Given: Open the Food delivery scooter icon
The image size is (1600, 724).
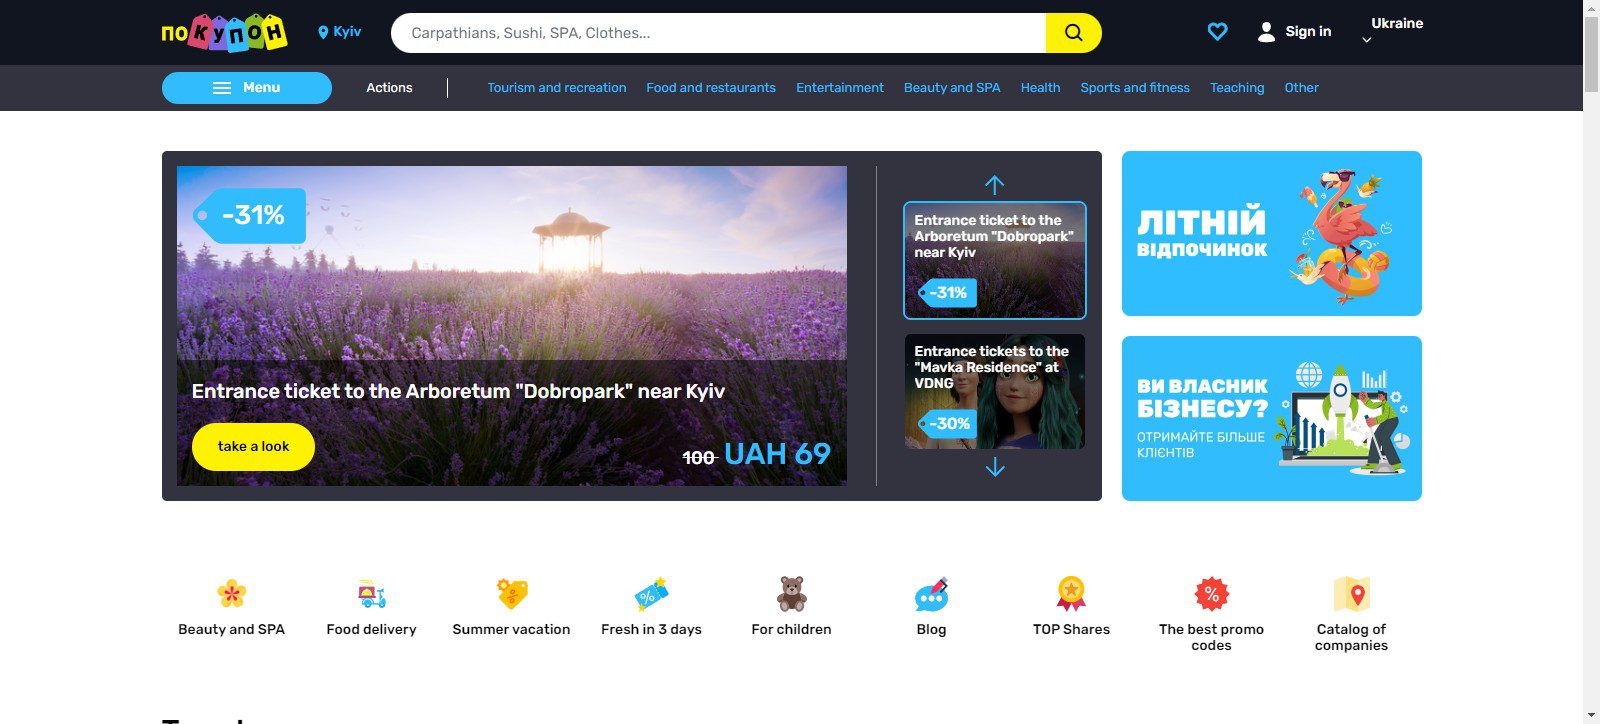Looking at the screenshot, I should (x=371, y=594).
